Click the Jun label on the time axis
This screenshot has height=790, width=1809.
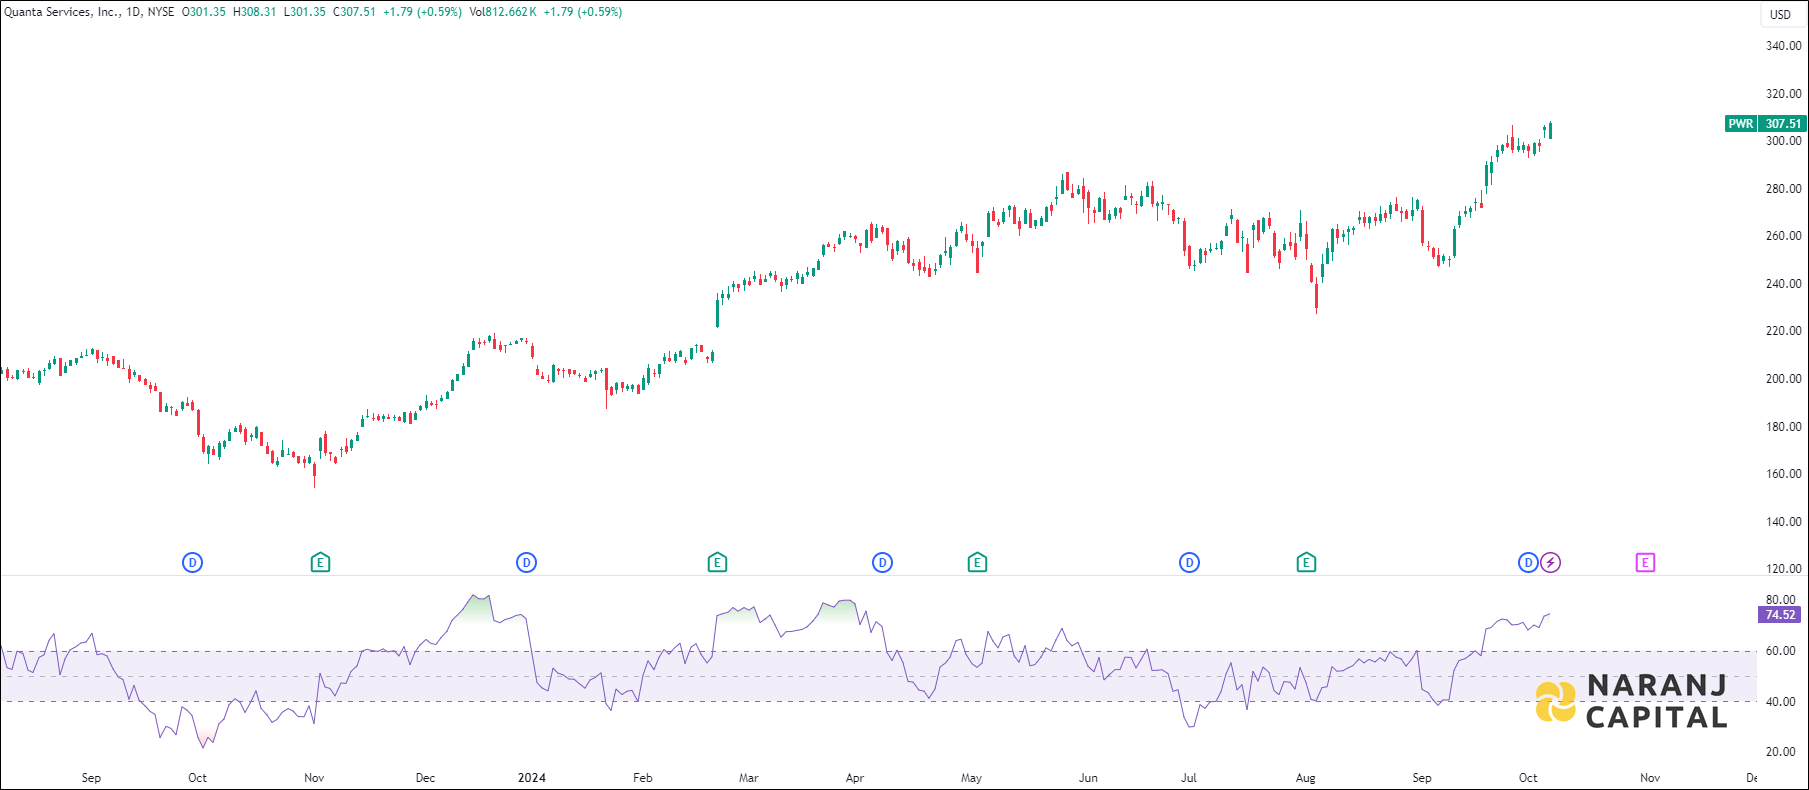coord(1088,778)
